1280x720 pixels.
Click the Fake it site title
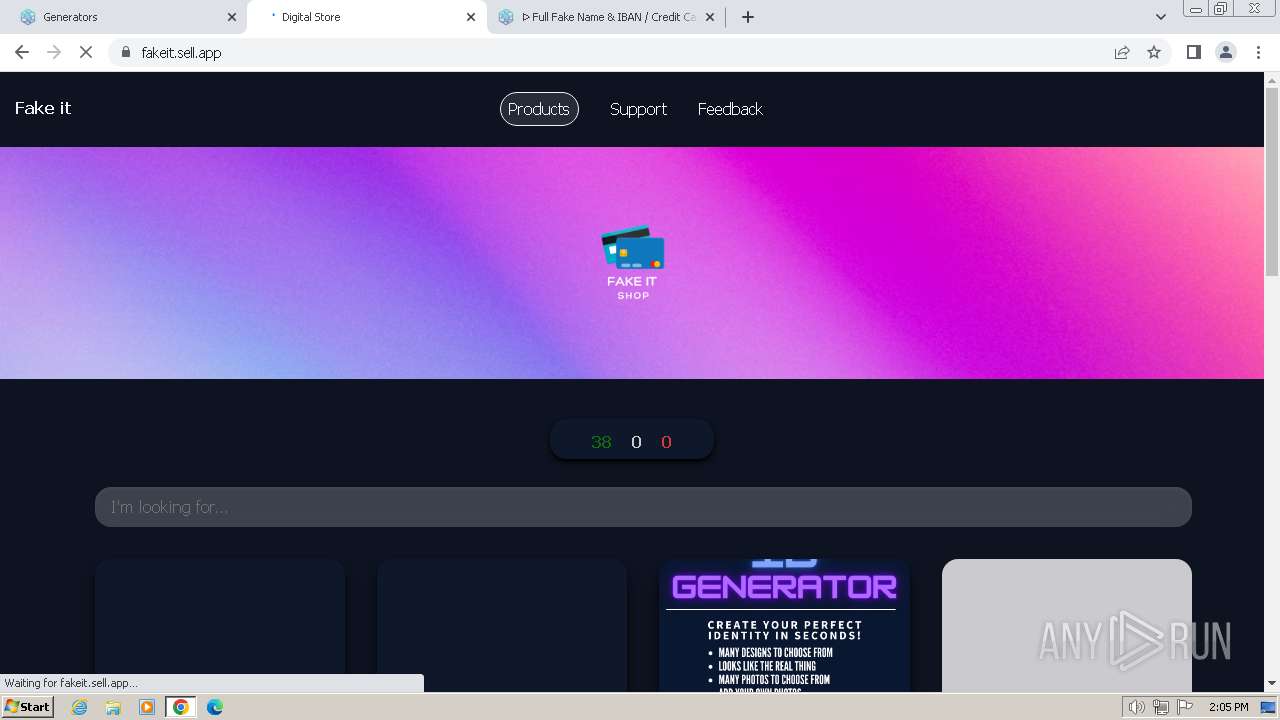coord(43,108)
